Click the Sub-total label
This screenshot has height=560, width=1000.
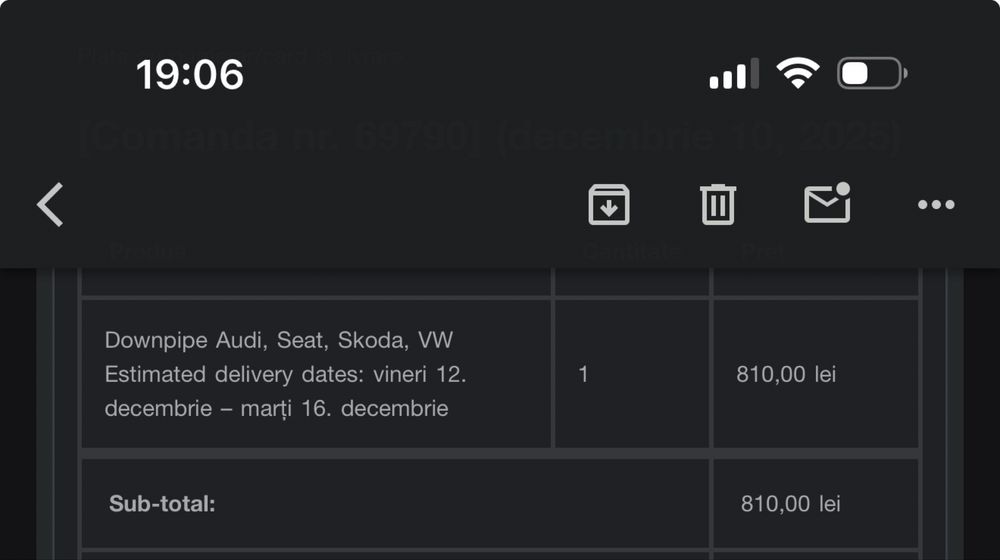pos(162,503)
